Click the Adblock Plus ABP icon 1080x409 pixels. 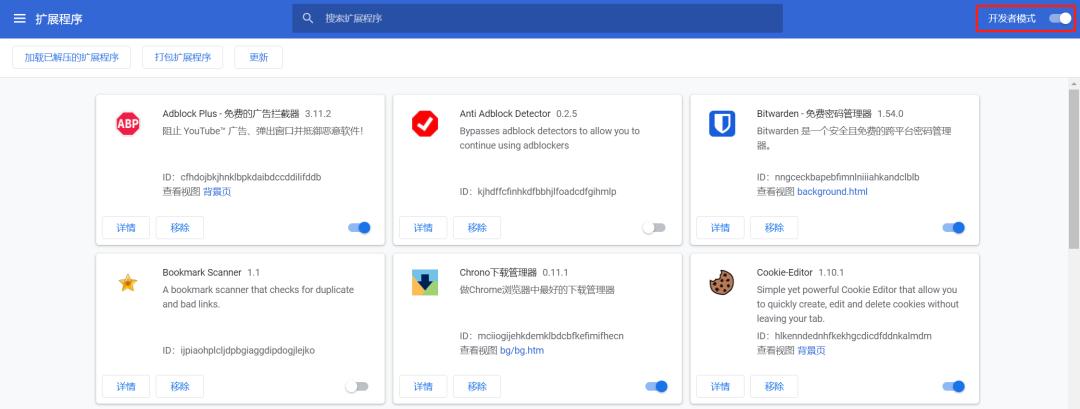click(127, 124)
